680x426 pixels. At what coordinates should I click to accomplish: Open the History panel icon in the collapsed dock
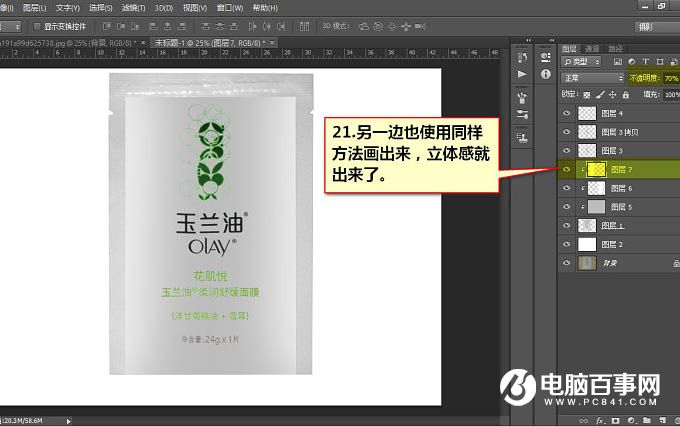(522, 58)
